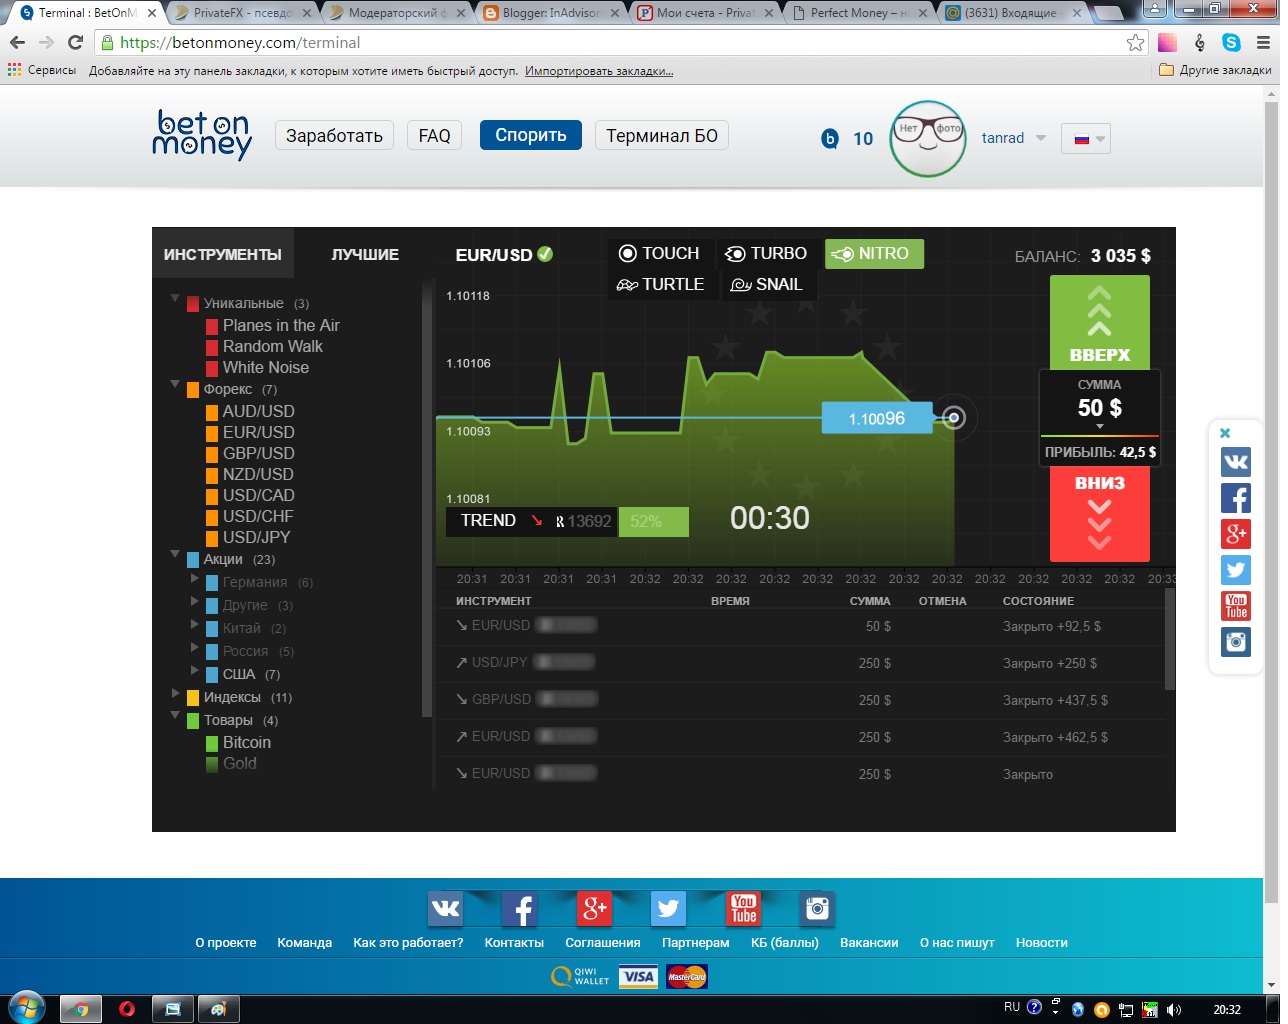Click the YouTube icon in the footer

point(743,908)
